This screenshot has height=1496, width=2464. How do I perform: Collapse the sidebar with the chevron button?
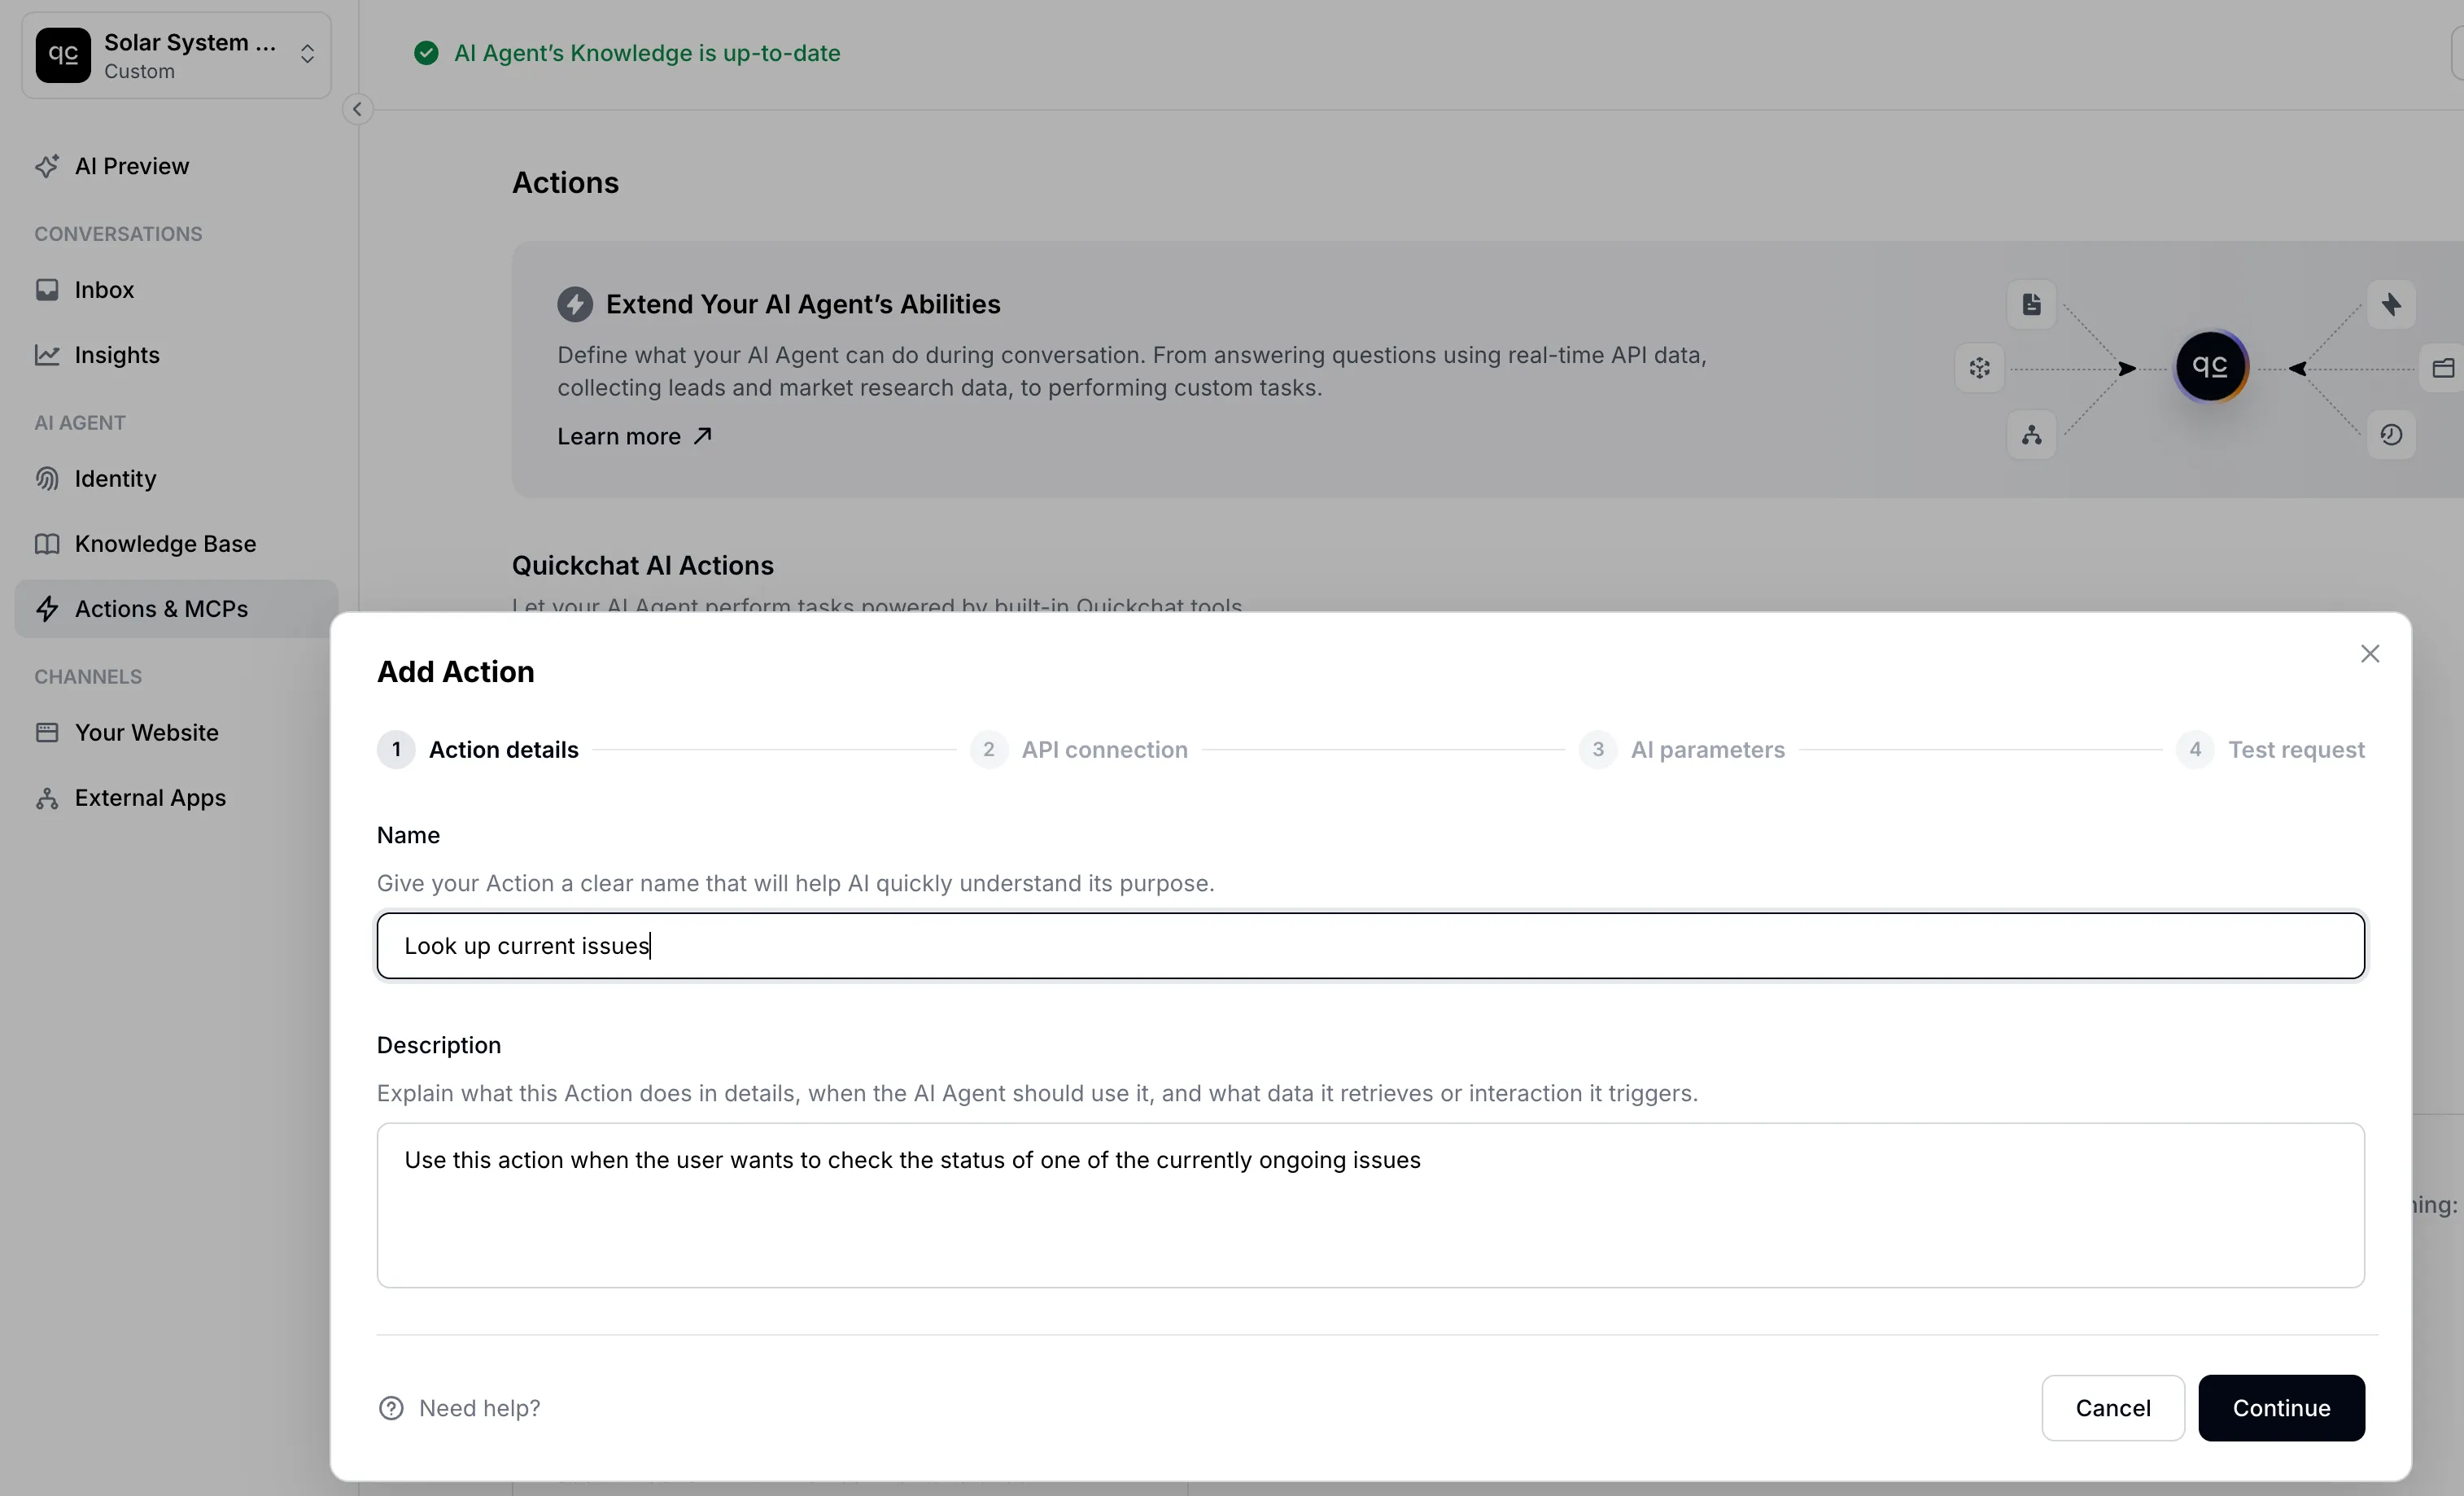click(357, 109)
